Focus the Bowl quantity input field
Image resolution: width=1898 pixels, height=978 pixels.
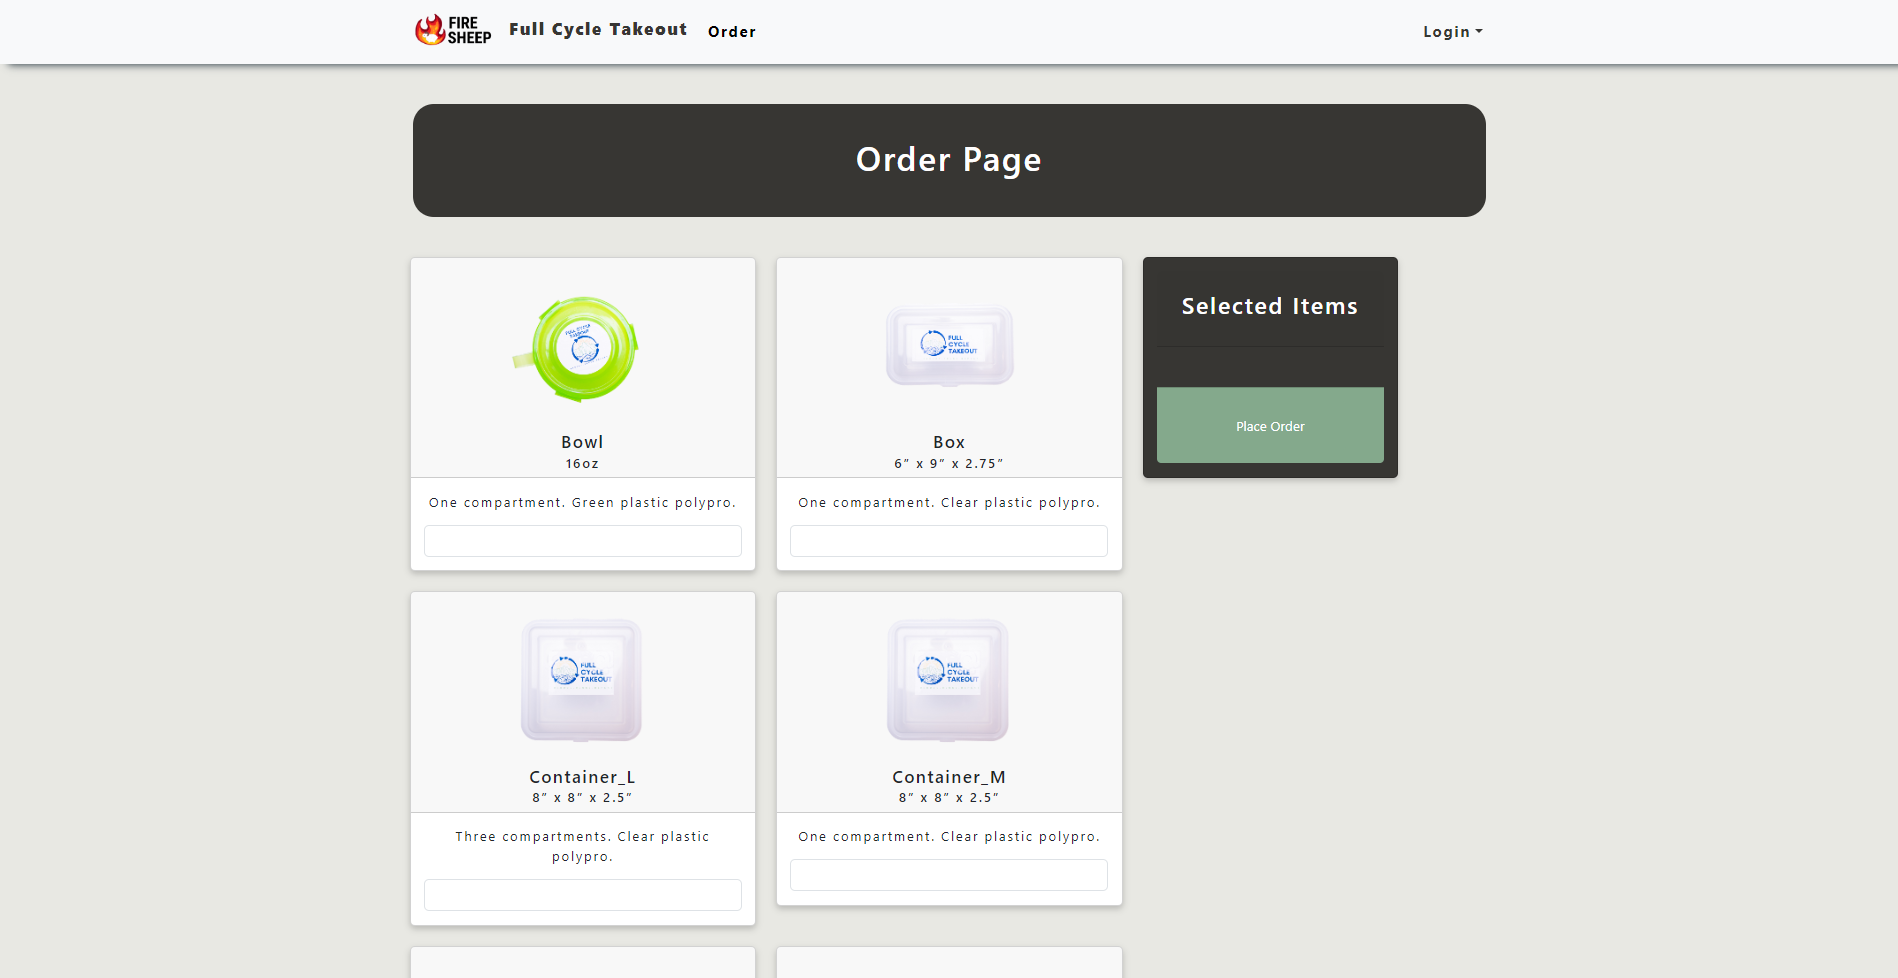582,541
